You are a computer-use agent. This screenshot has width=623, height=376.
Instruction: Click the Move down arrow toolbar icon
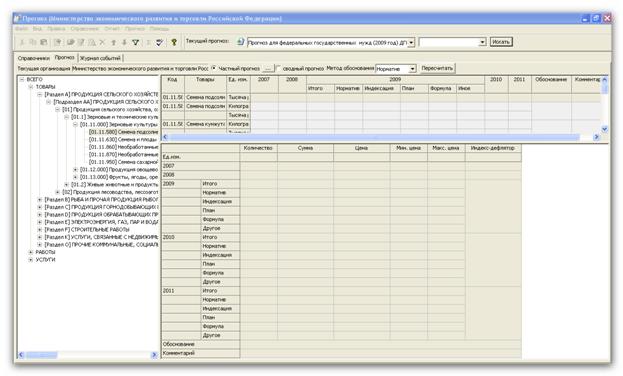click(x=124, y=42)
